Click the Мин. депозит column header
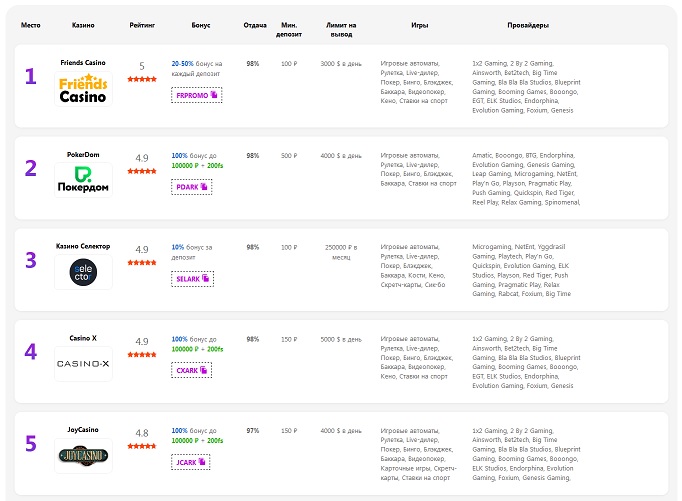This screenshot has height=501, width=682. coord(289,30)
